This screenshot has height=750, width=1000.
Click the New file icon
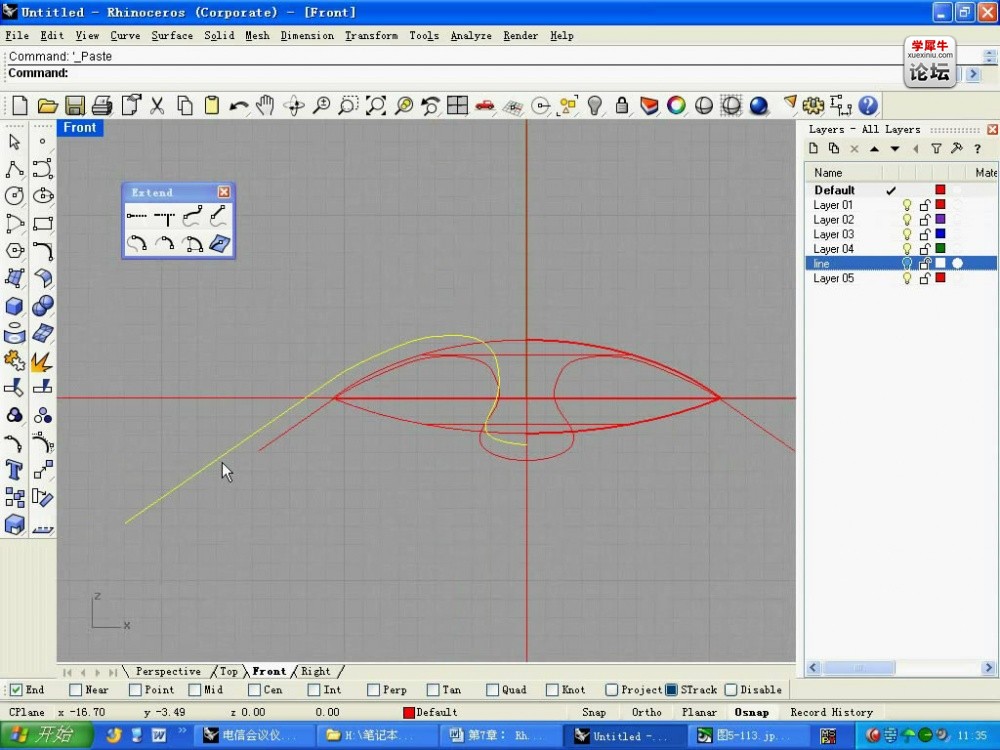(20, 105)
